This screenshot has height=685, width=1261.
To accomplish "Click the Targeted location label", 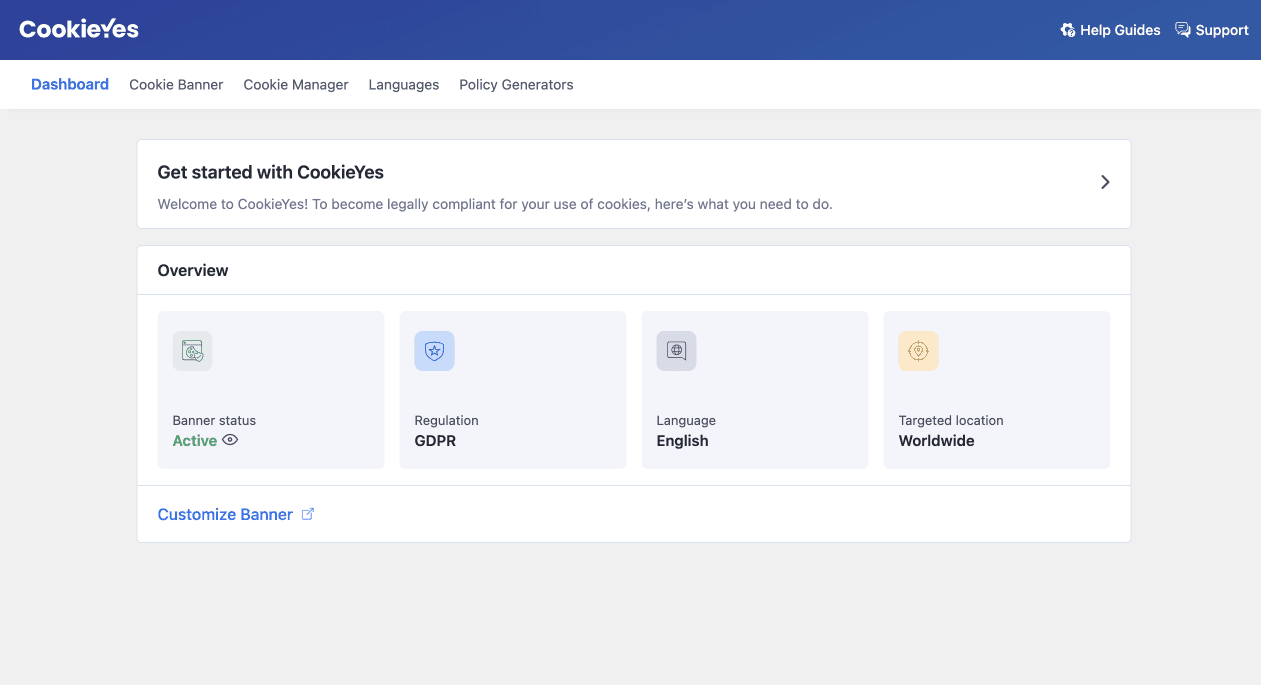I will coord(951,421).
